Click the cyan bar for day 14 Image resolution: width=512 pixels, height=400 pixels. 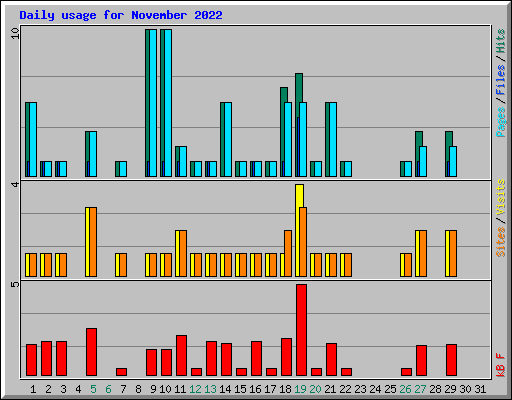[228, 139]
